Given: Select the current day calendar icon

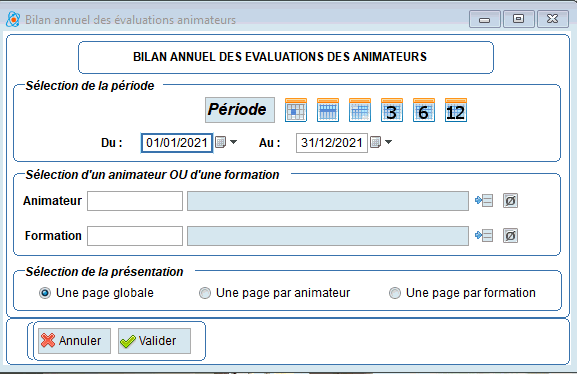Looking at the screenshot, I should pos(296,110).
